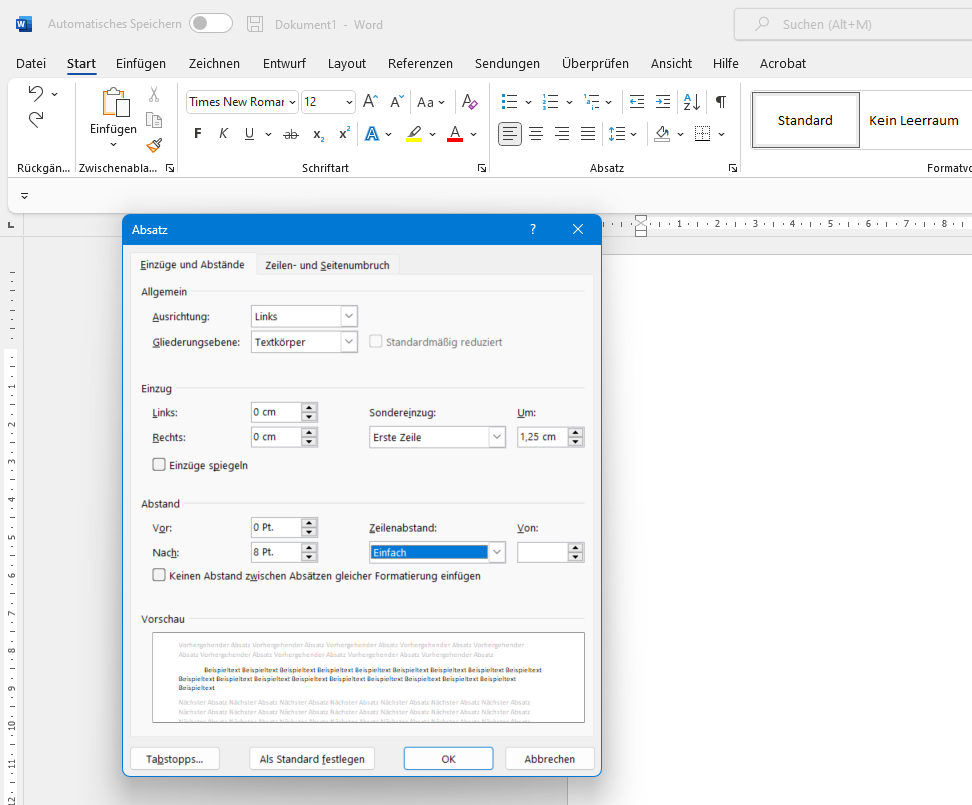
Task: Open Ausrichtung dropdown
Action: [x=349, y=316]
